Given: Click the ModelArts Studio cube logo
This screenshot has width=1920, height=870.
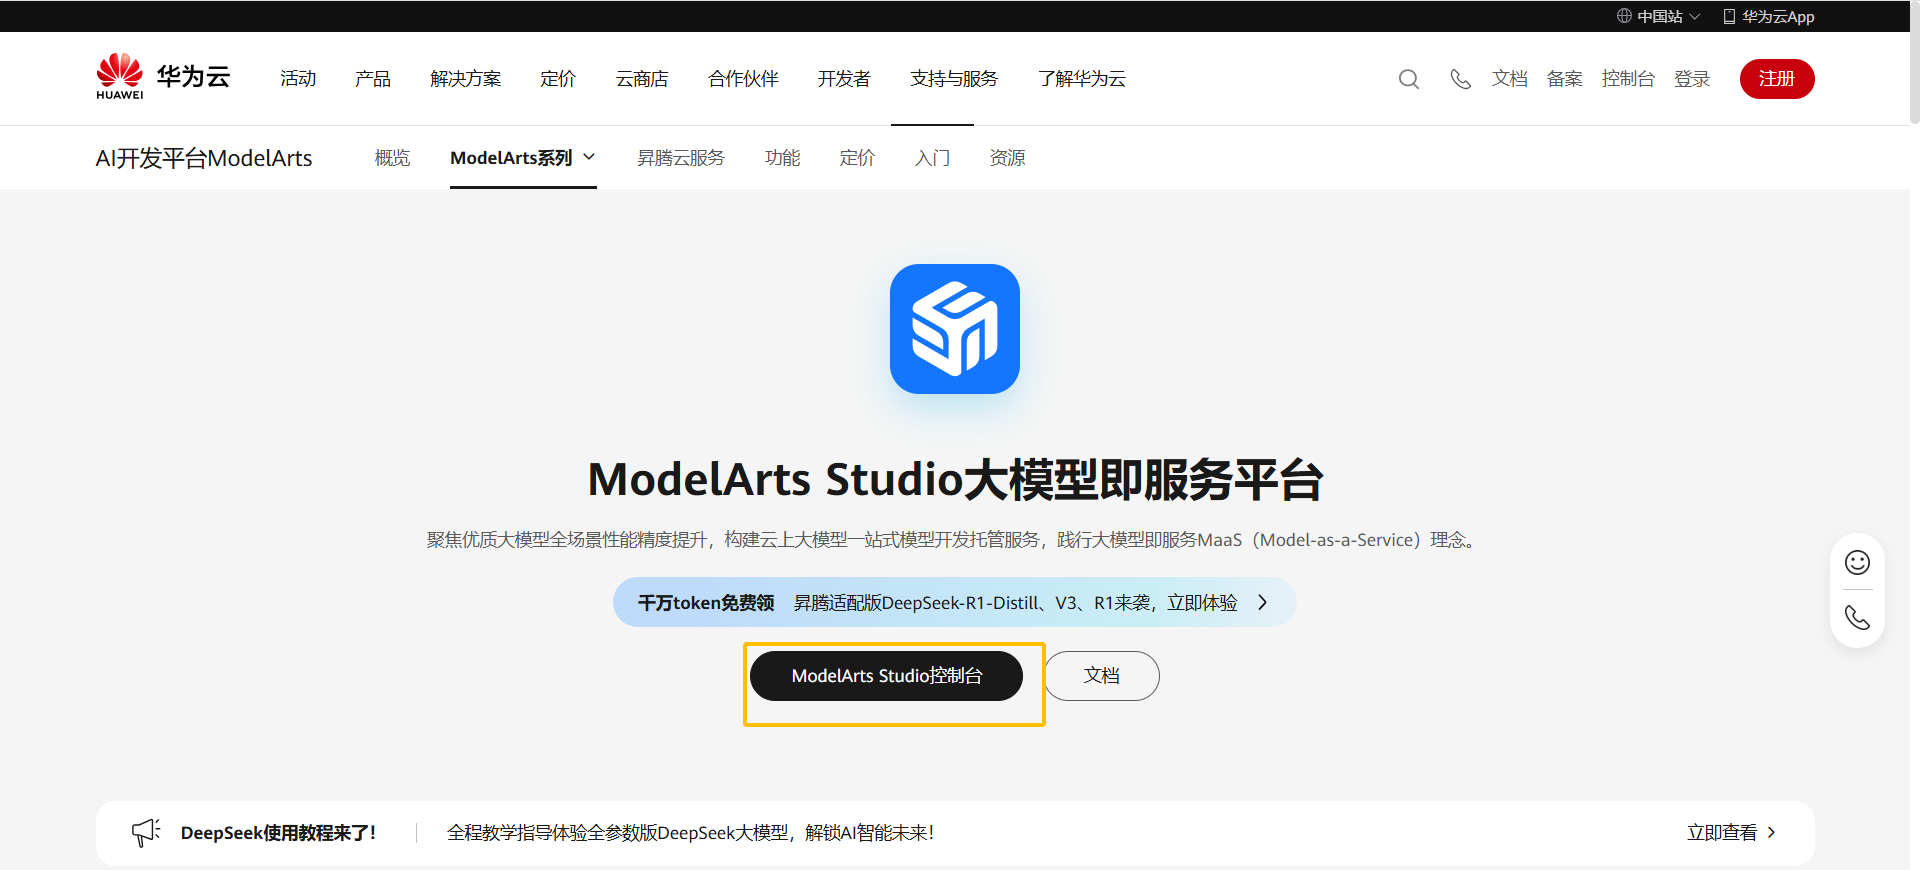Looking at the screenshot, I should pyautogui.click(x=955, y=329).
